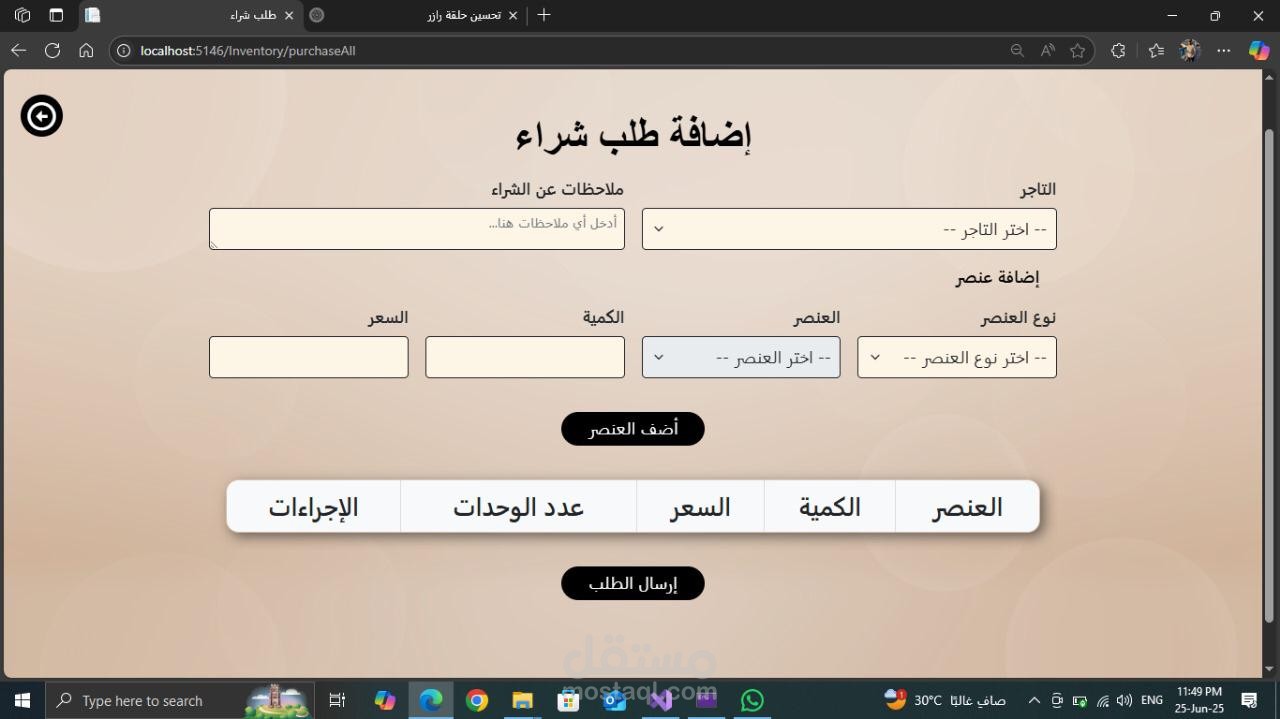Click the السعر table column header
Viewport: 1280px width, 719px height.
coord(700,507)
